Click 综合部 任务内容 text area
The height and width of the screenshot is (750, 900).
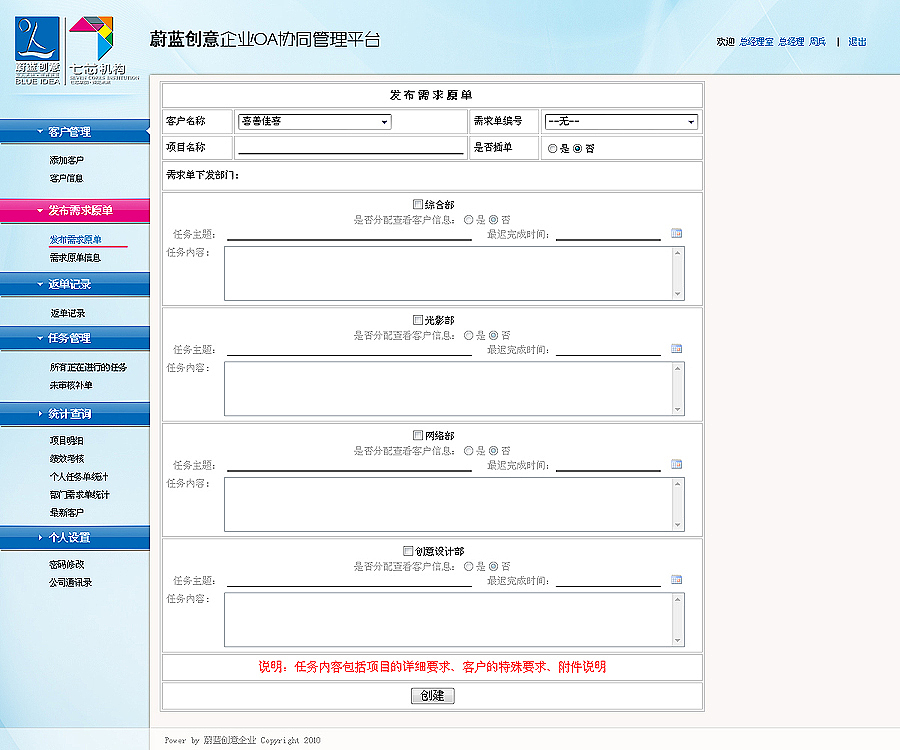[x=454, y=274]
